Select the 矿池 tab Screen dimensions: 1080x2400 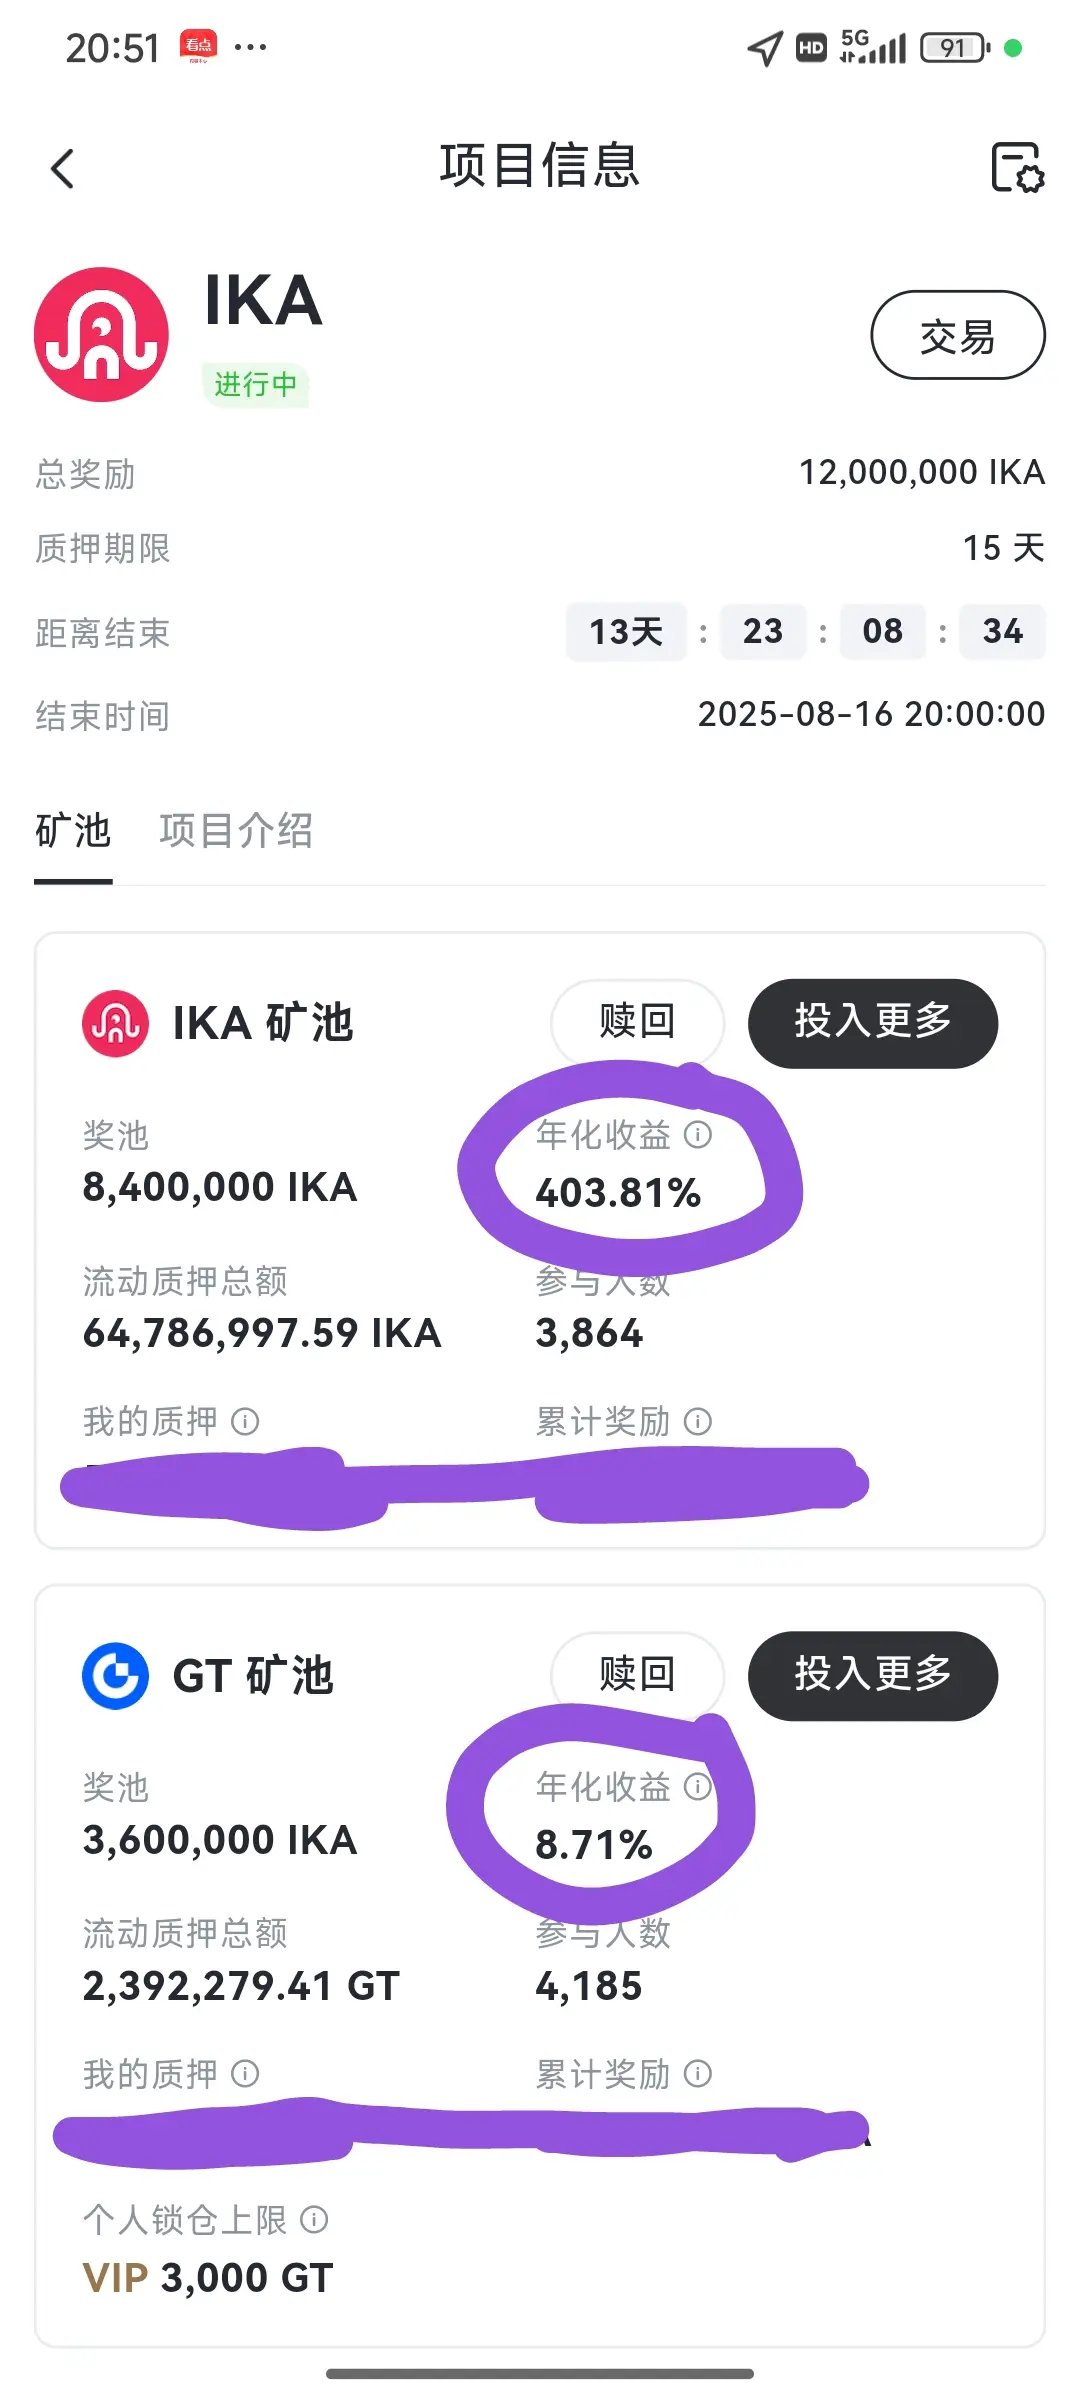(x=73, y=831)
